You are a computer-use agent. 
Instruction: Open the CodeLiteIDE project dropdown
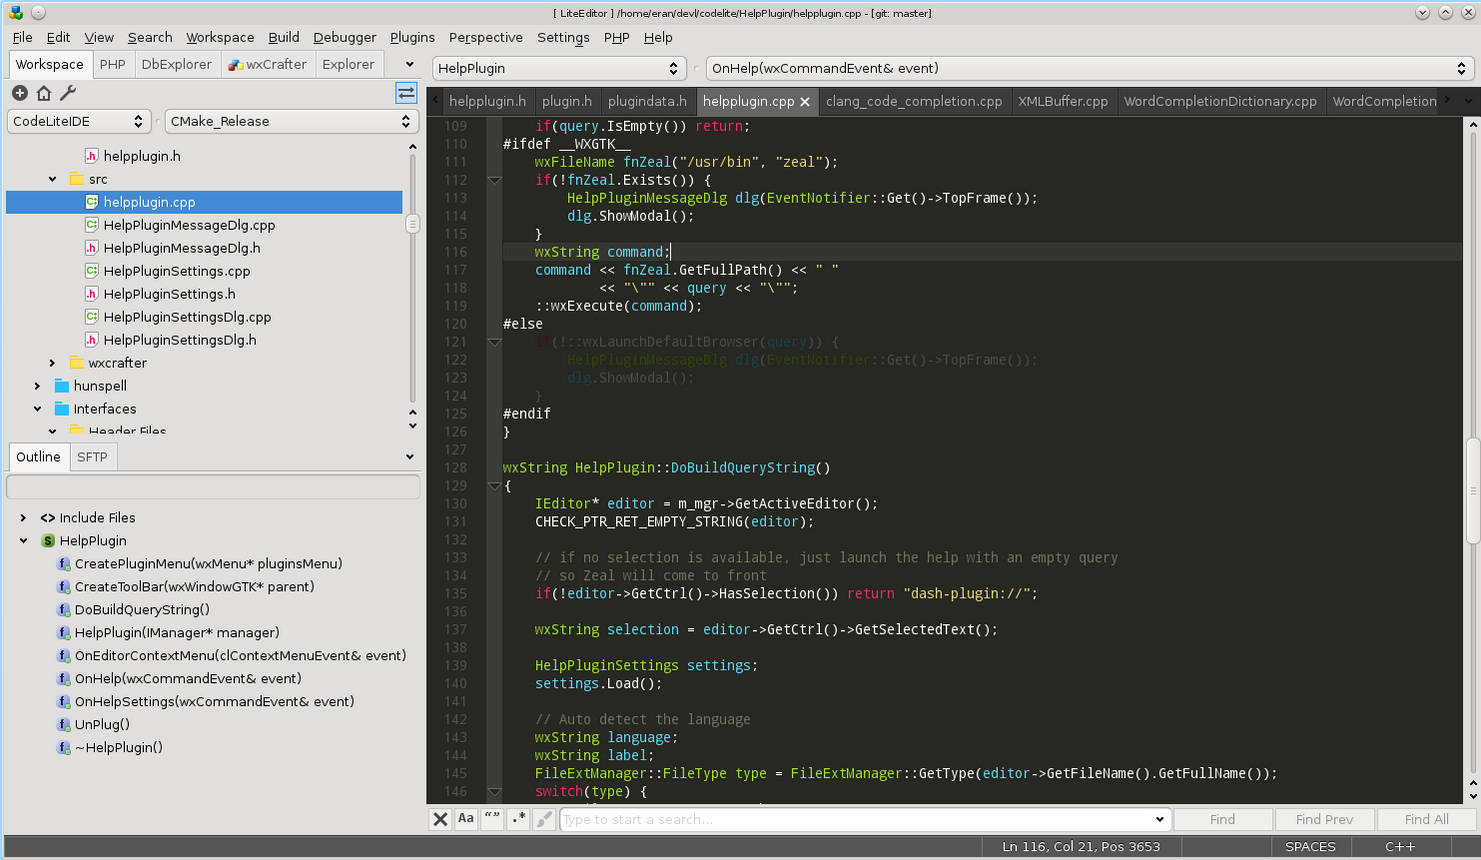click(x=78, y=121)
